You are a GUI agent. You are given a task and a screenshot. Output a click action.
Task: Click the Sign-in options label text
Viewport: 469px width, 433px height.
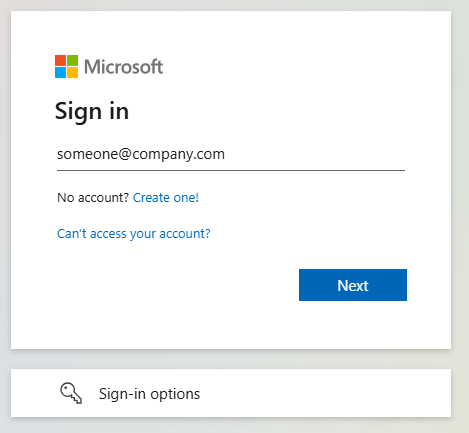click(149, 394)
